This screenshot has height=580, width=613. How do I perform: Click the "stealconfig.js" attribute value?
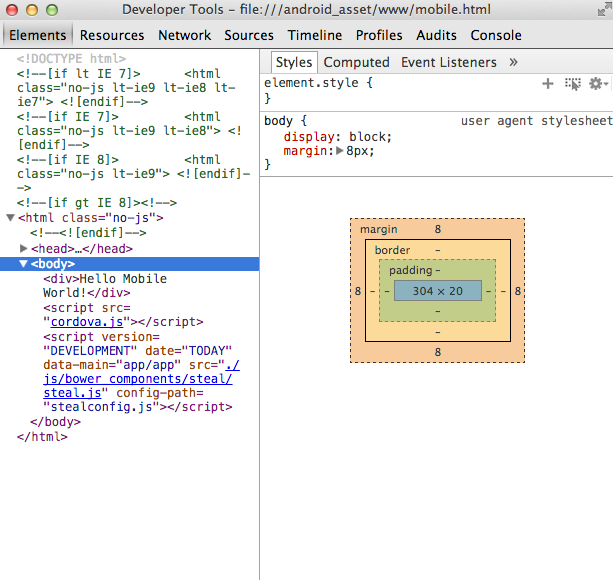[x=101, y=407]
